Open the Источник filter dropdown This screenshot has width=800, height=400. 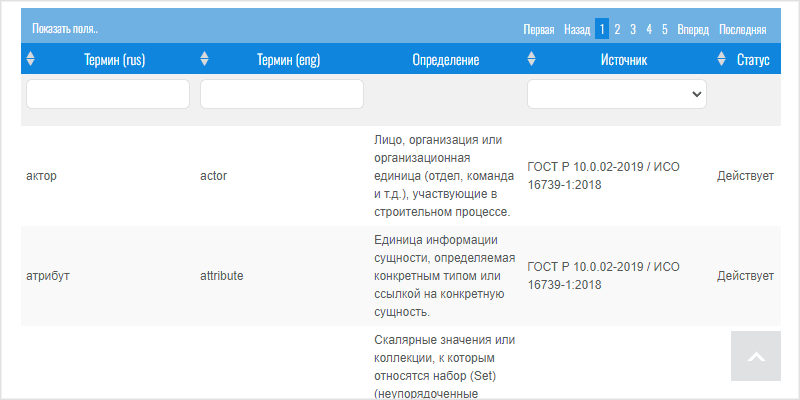pyautogui.click(x=617, y=94)
